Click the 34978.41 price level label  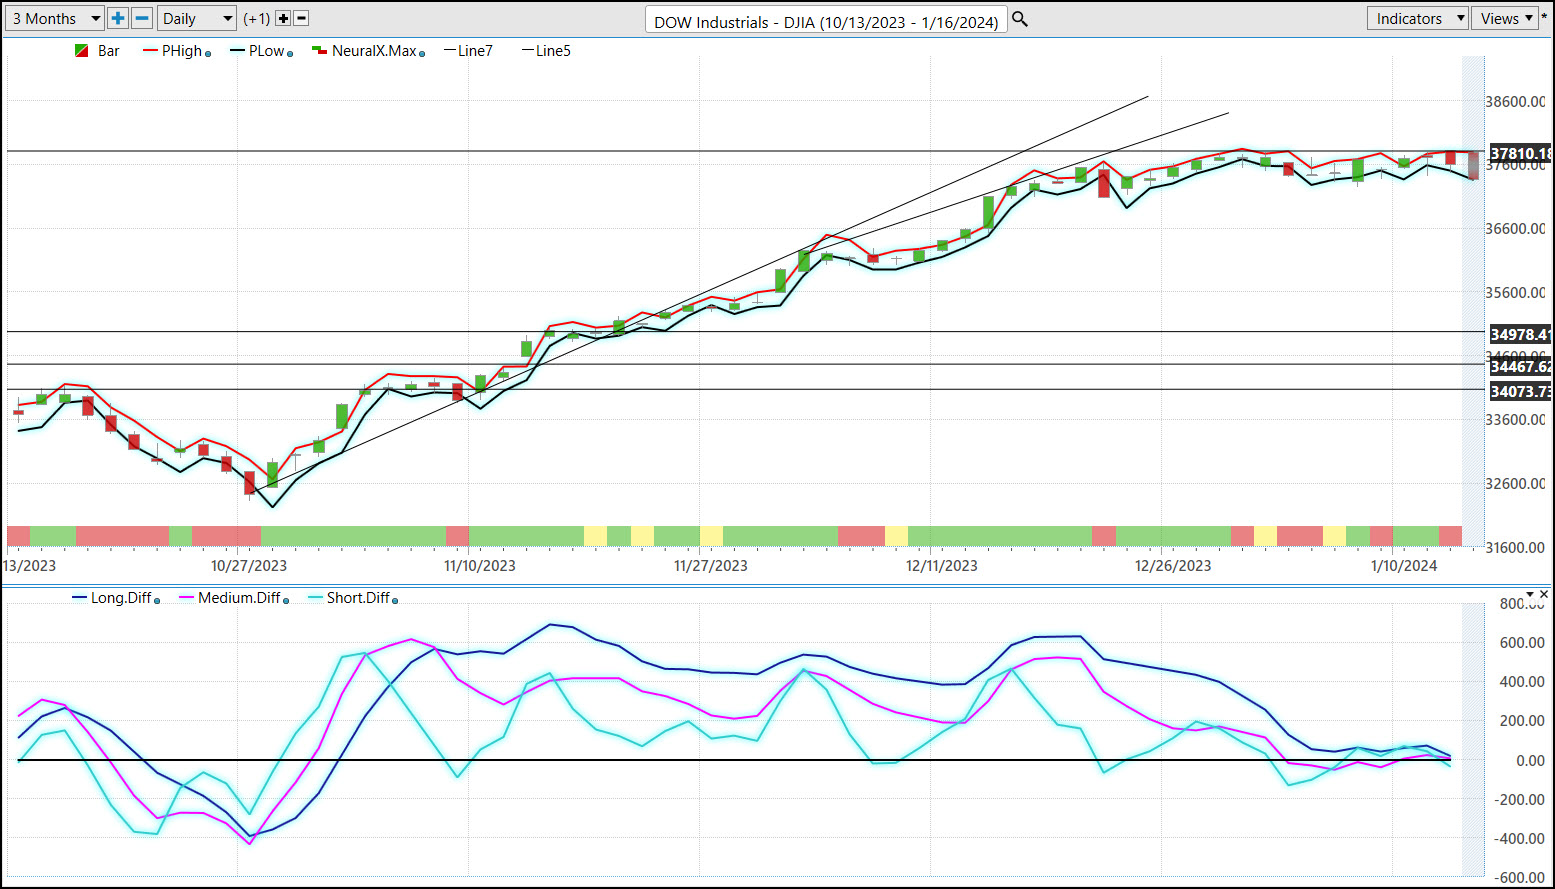pyautogui.click(x=1520, y=335)
